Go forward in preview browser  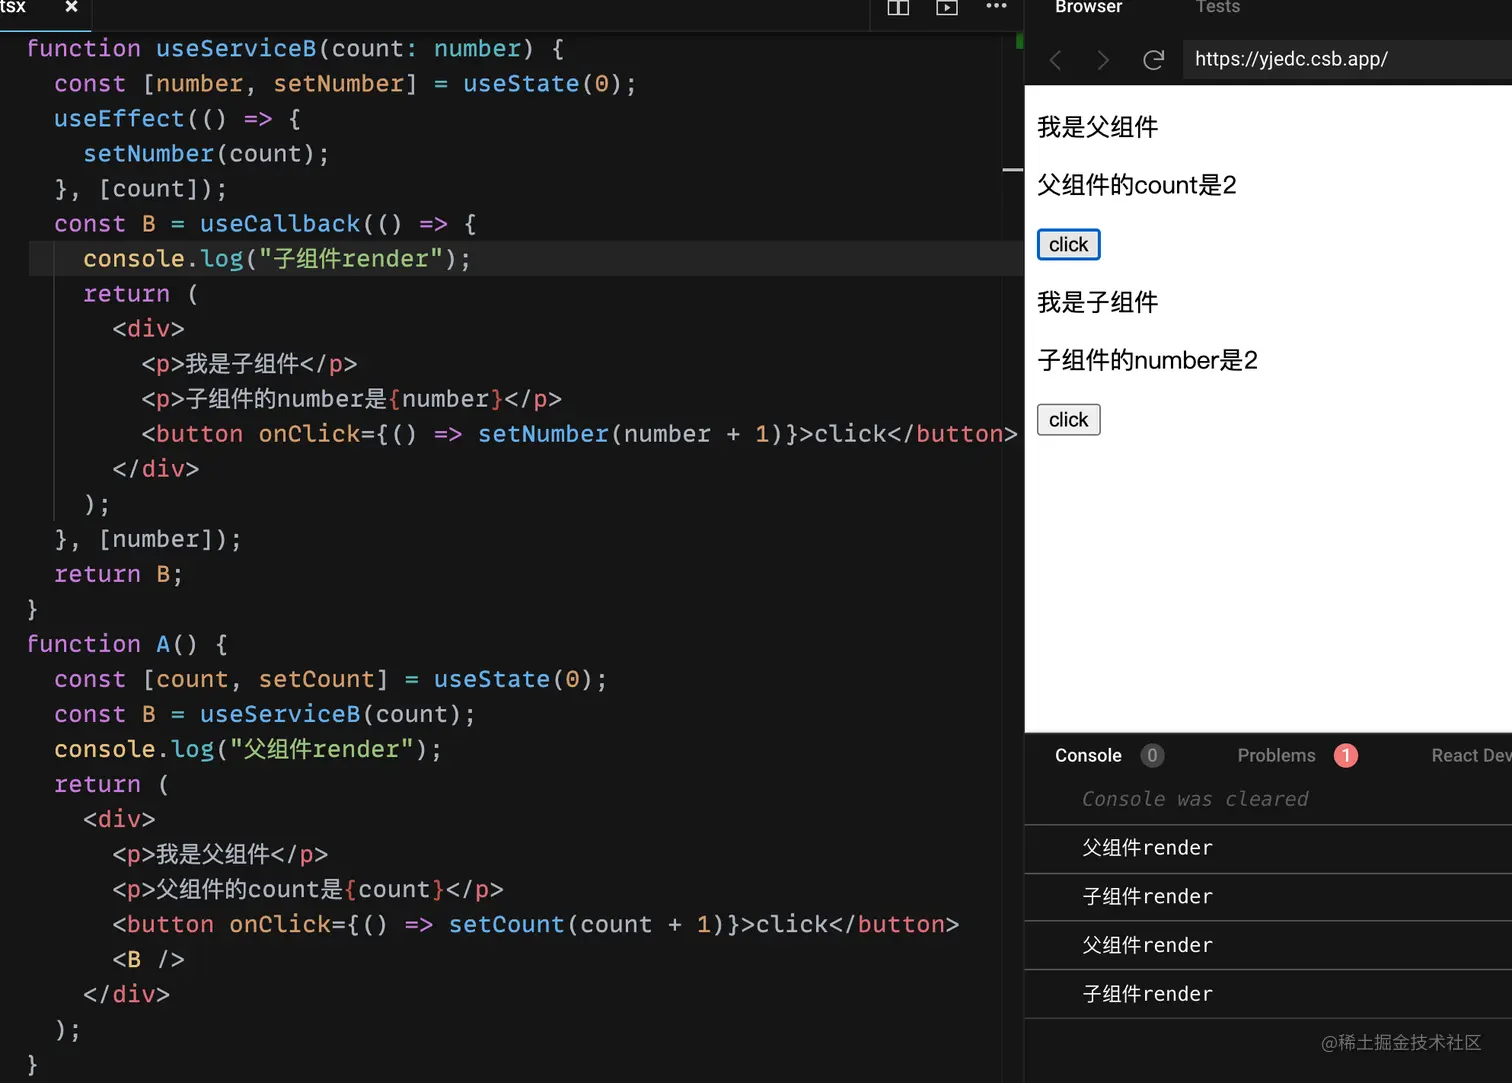[1103, 60]
